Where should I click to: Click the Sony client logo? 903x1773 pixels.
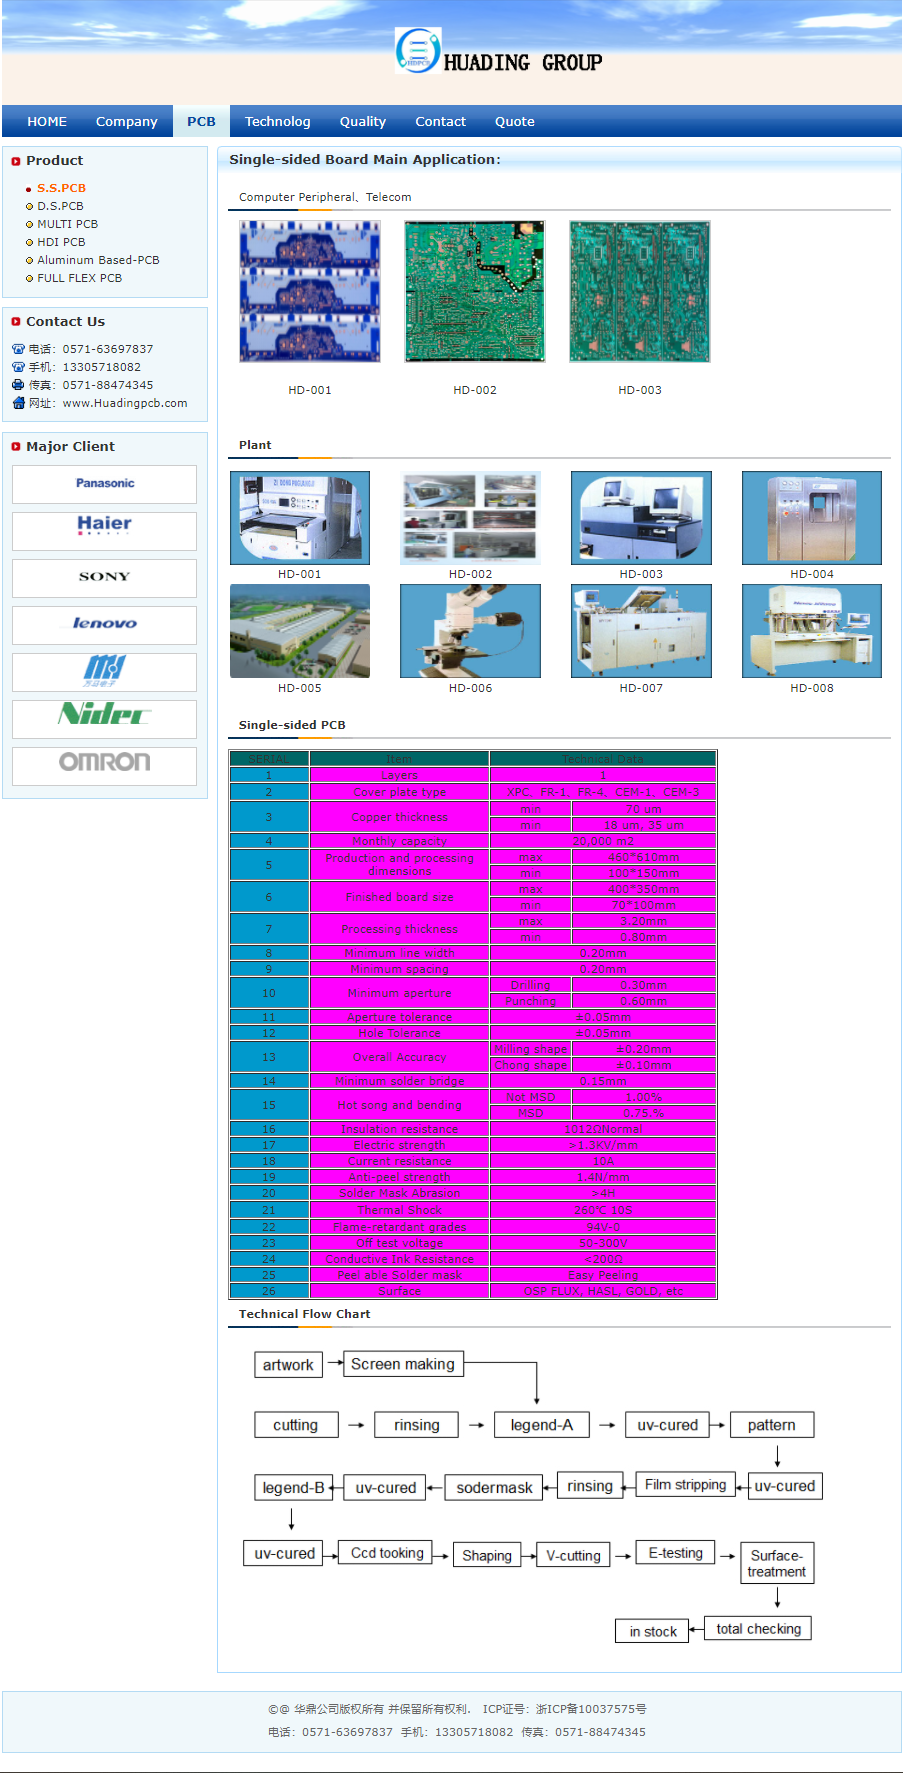tap(104, 577)
